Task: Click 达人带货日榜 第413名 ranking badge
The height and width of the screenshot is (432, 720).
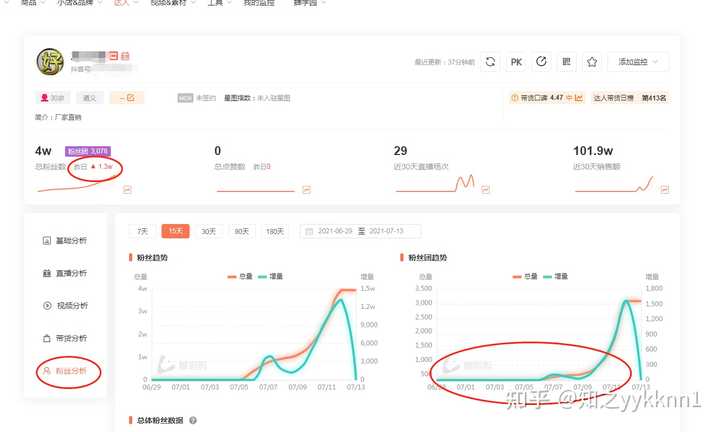Action: pyautogui.click(x=630, y=98)
